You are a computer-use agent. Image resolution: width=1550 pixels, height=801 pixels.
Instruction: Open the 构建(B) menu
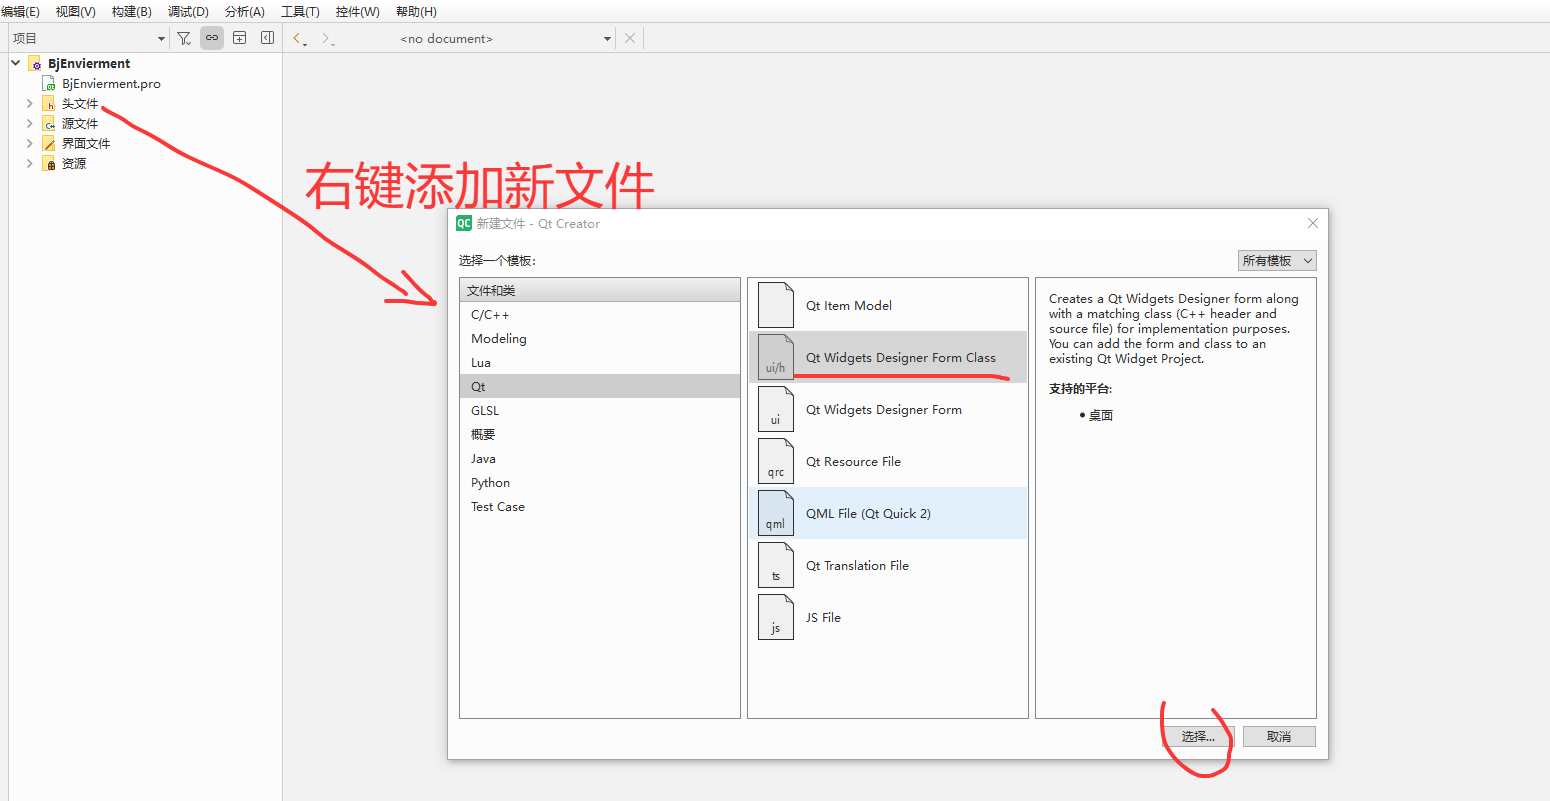(x=131, y=11)
